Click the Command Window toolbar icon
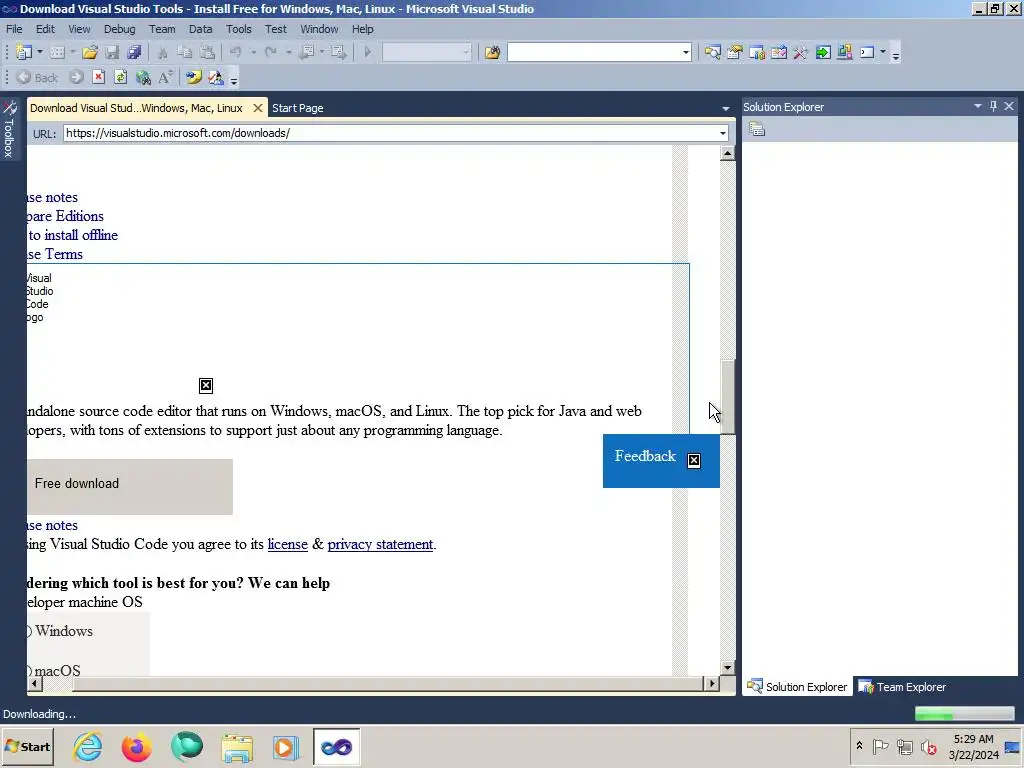Viewport: 1024px width, 768px height. [x=867, y=52]
